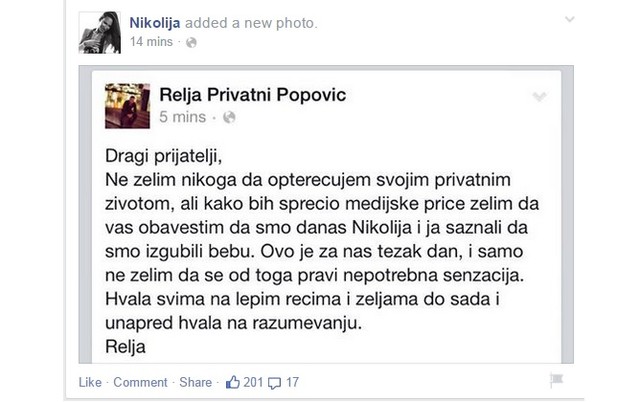Image resolution: width=640 pixels, height=402 pixels.
Task: Open Nikolija's profile picture
Action: [x=100, y=32]
